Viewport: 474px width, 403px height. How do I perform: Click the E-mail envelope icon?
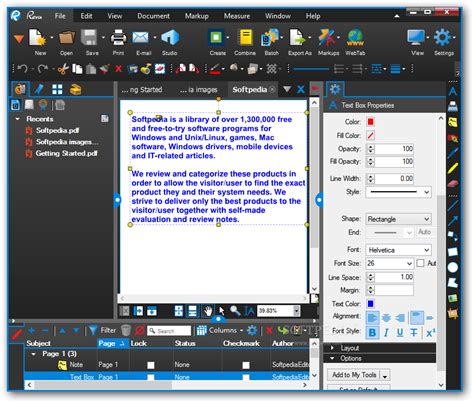click(141, 37)
